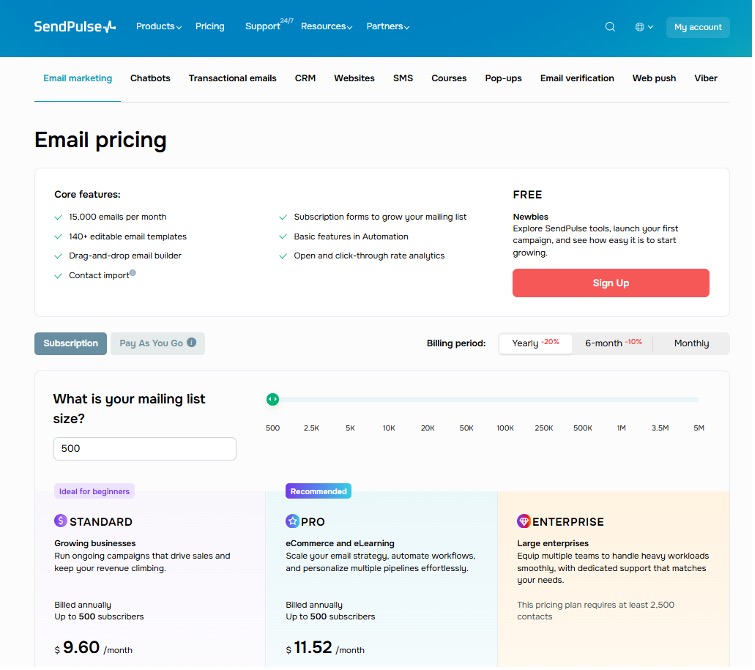The width and height of the screenshot is (755, 670).
Task: Switch to Pay As You Go mode
Action: 158,344
